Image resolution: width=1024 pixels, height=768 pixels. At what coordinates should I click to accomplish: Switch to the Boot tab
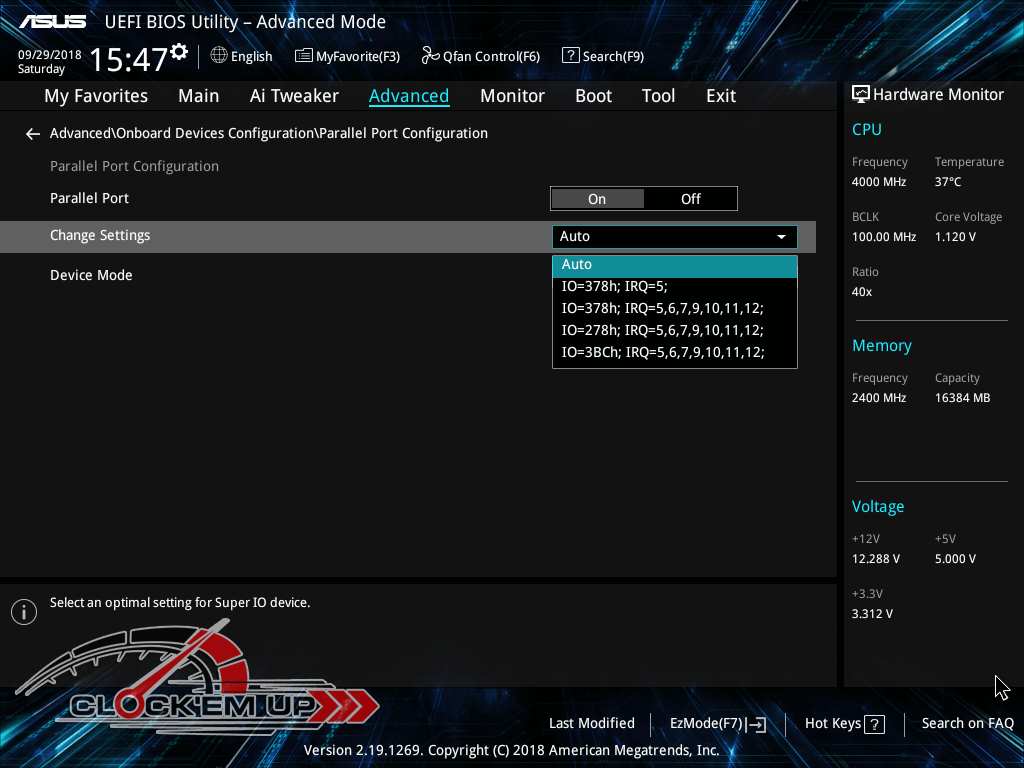click(x=593, y=96)
